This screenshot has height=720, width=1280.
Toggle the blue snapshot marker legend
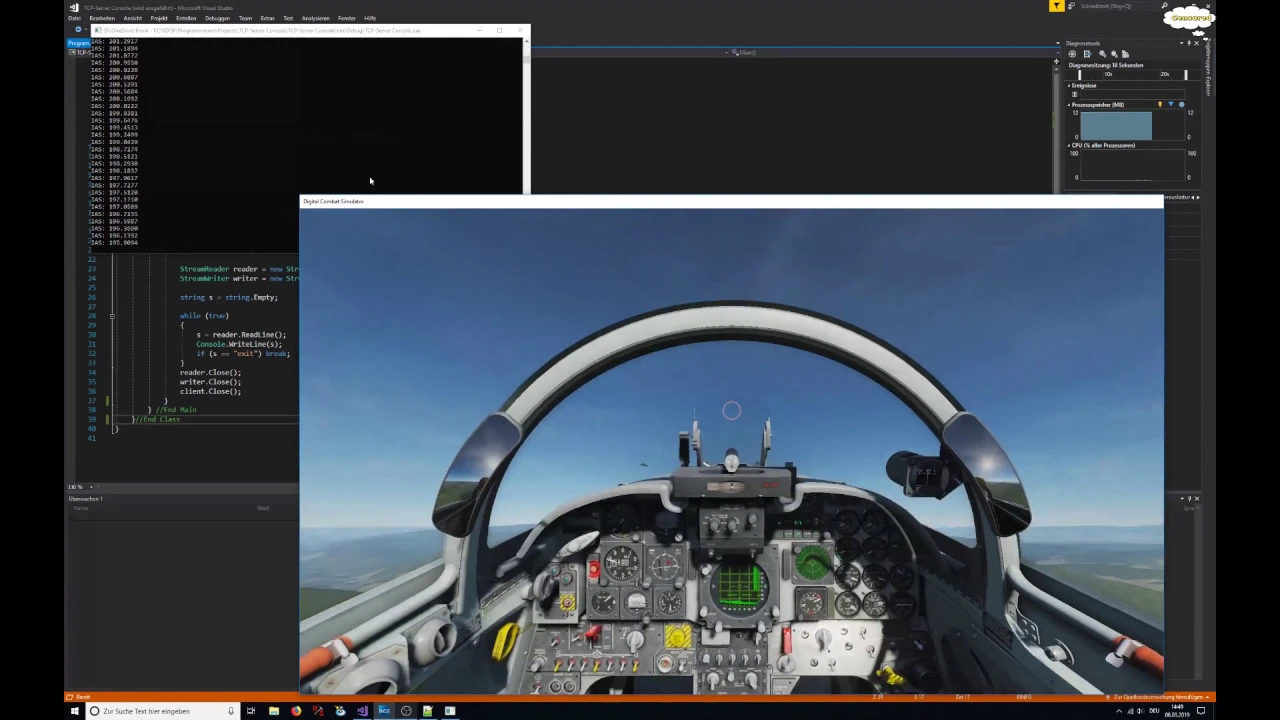click(x=1171, y=105)
